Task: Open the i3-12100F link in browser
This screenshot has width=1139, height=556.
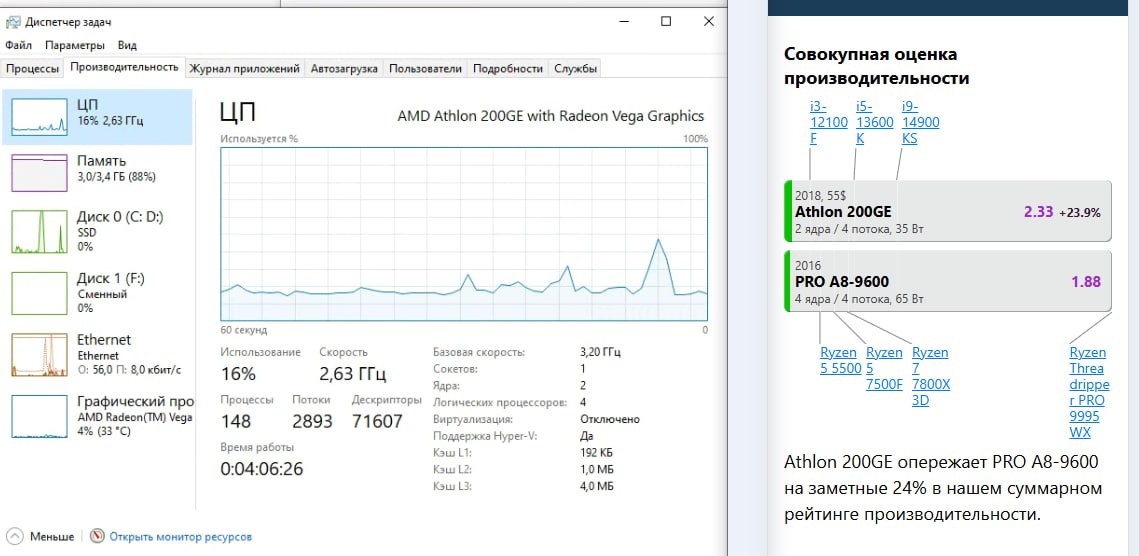Action: coord(828,122)
